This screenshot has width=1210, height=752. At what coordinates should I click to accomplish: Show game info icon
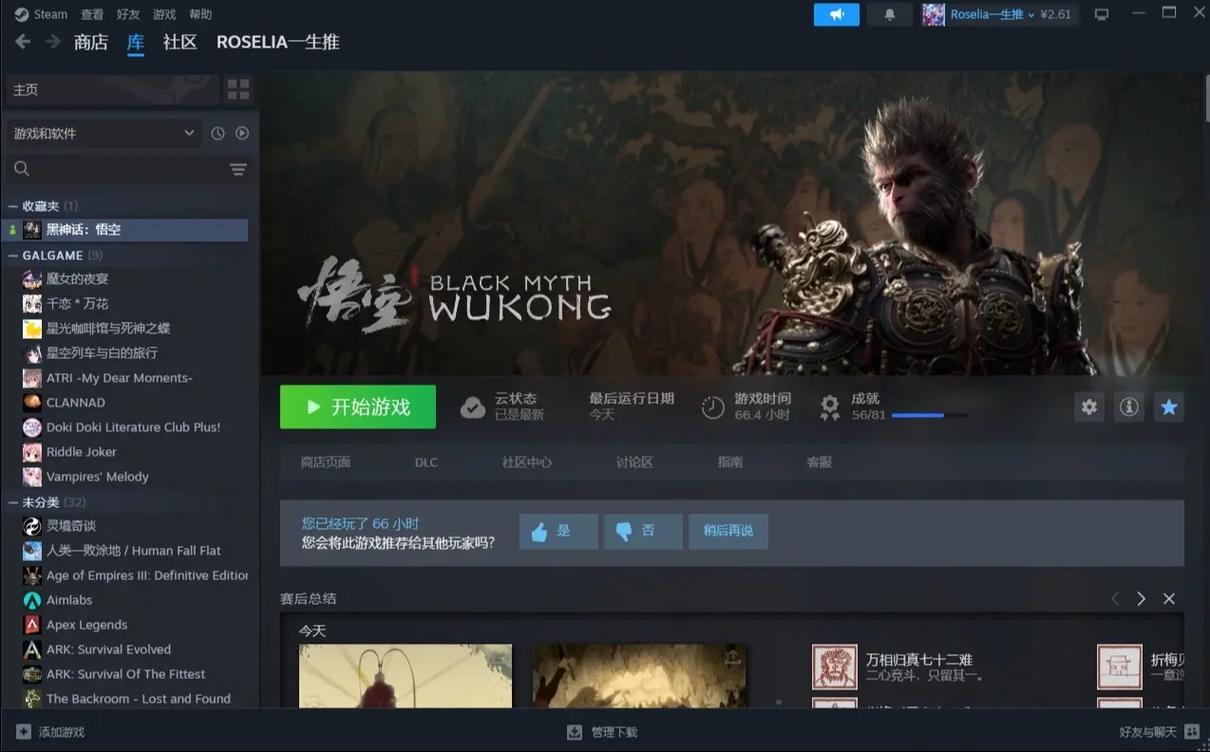point(1129,407)
